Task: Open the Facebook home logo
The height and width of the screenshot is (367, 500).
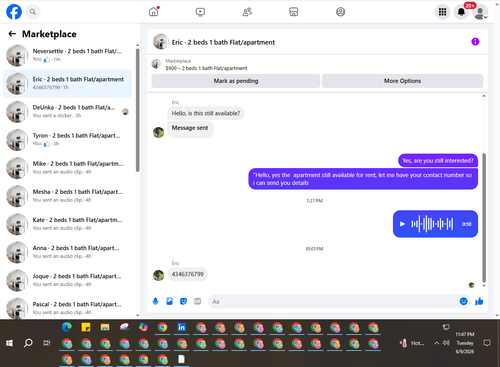Action: pyautogui.click(x=14, y=12)
